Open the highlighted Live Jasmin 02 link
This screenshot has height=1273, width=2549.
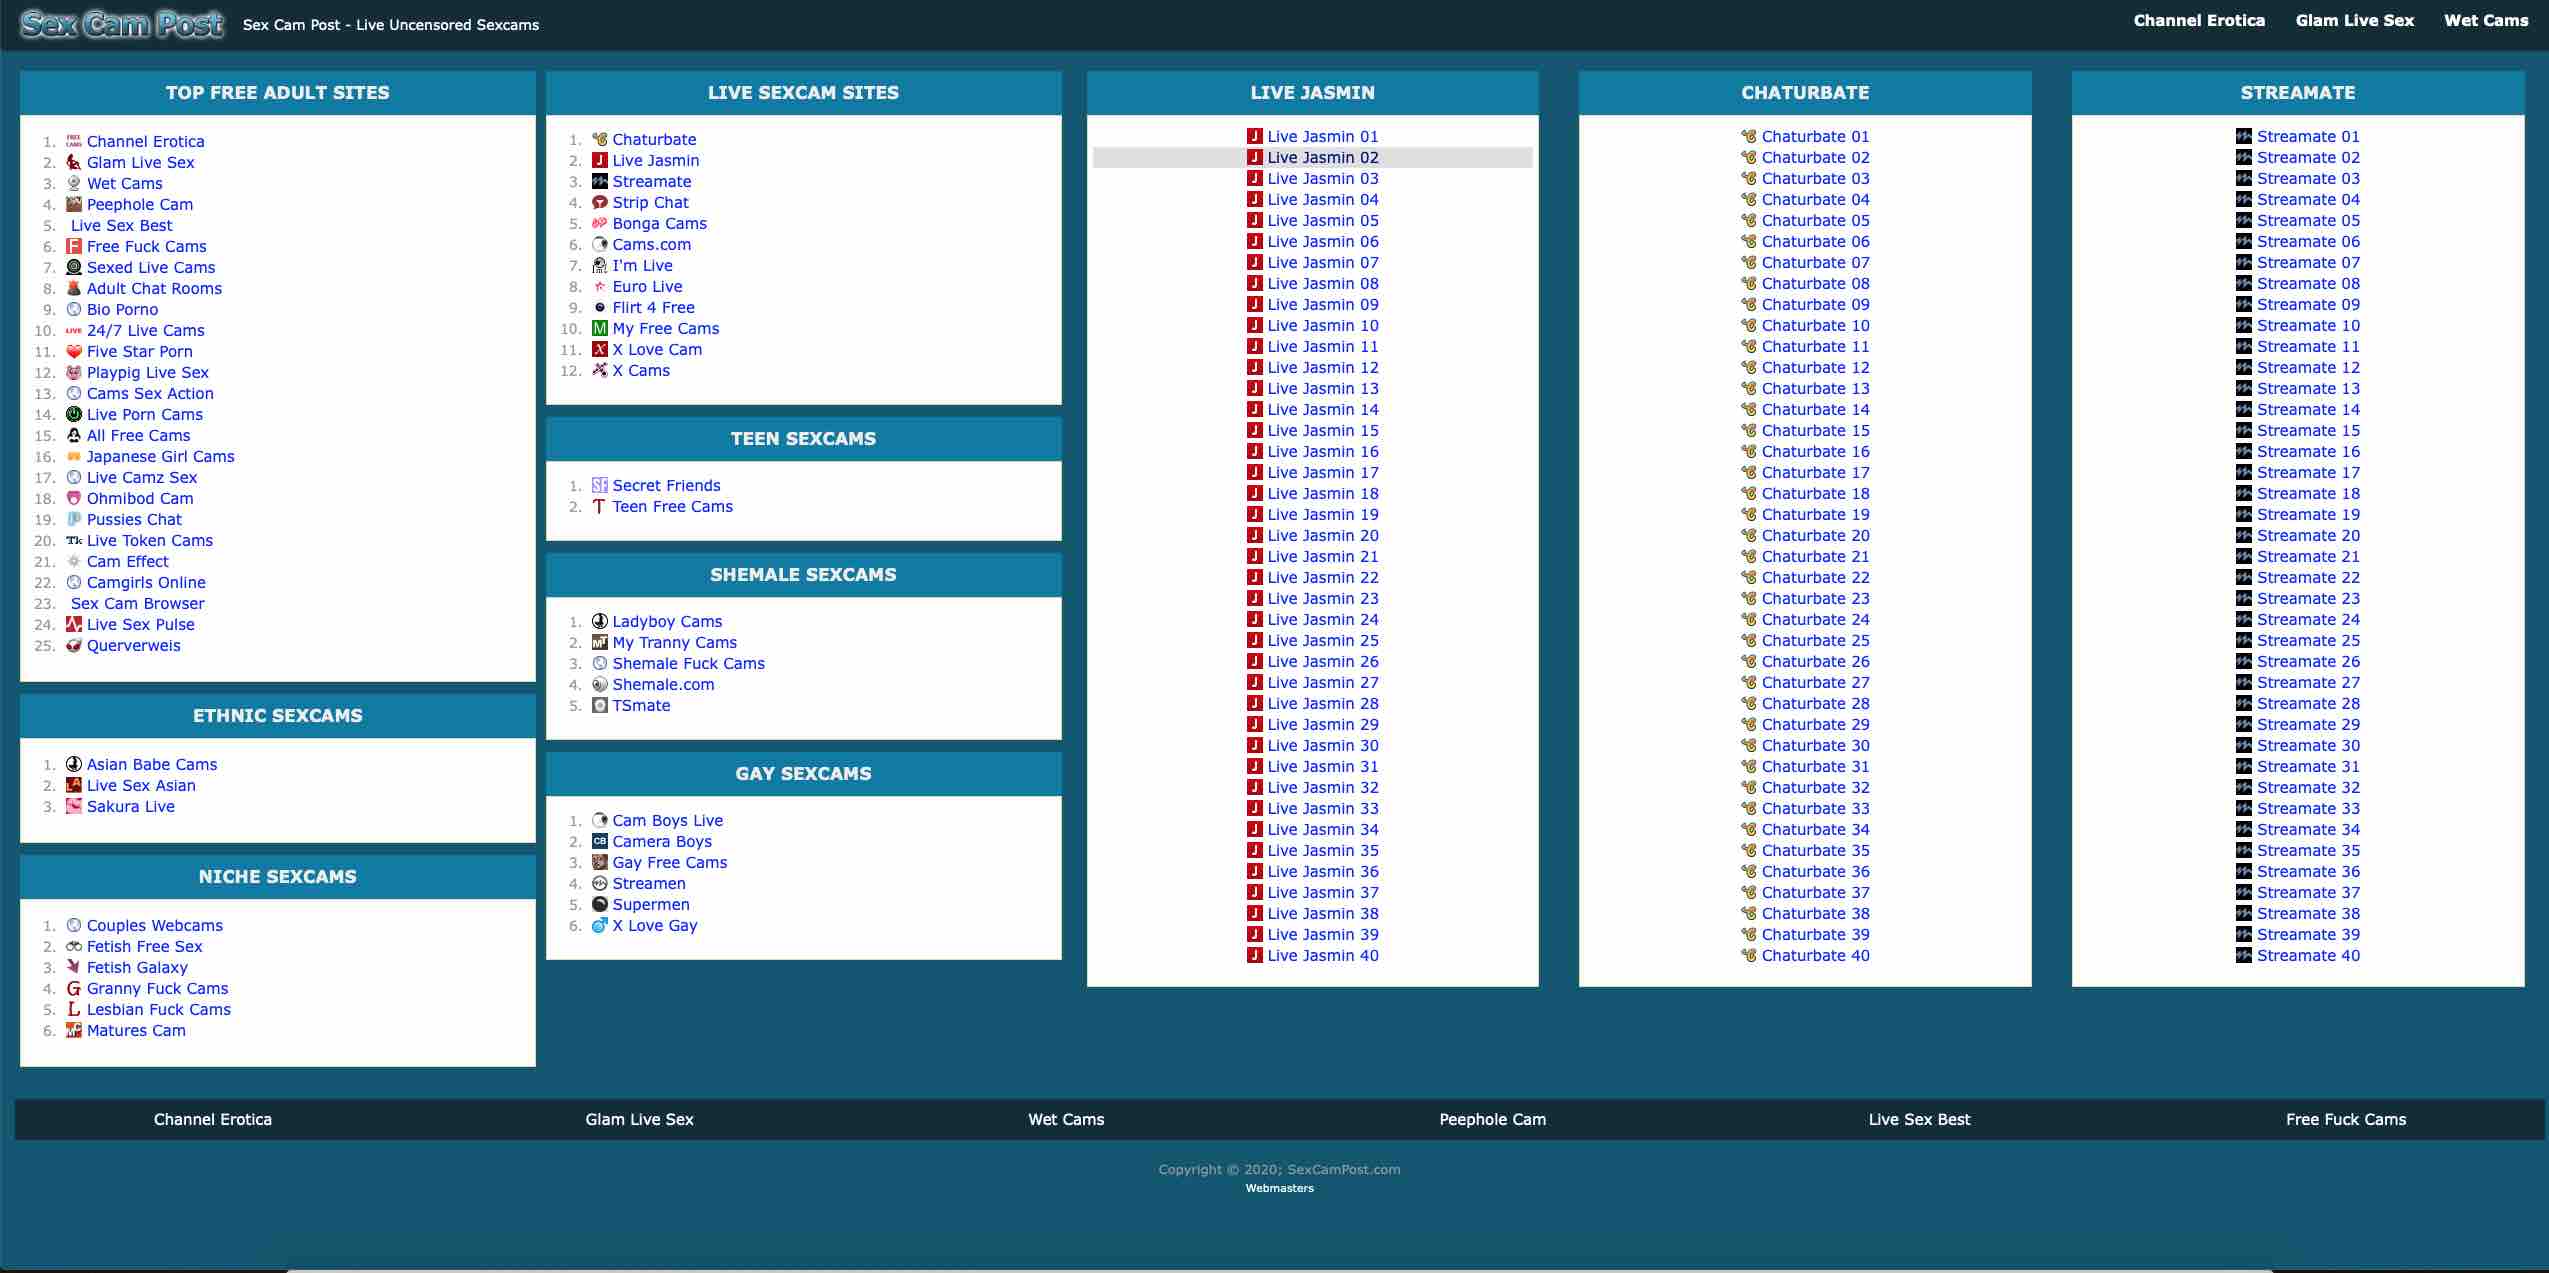coord(1322,158)
